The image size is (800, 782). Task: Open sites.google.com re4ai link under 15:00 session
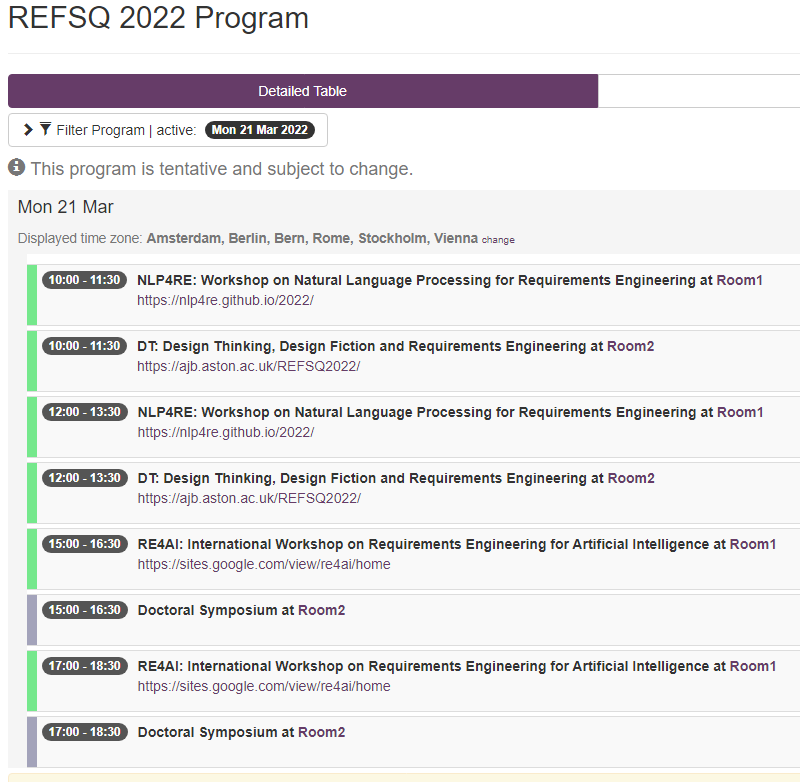264,564
